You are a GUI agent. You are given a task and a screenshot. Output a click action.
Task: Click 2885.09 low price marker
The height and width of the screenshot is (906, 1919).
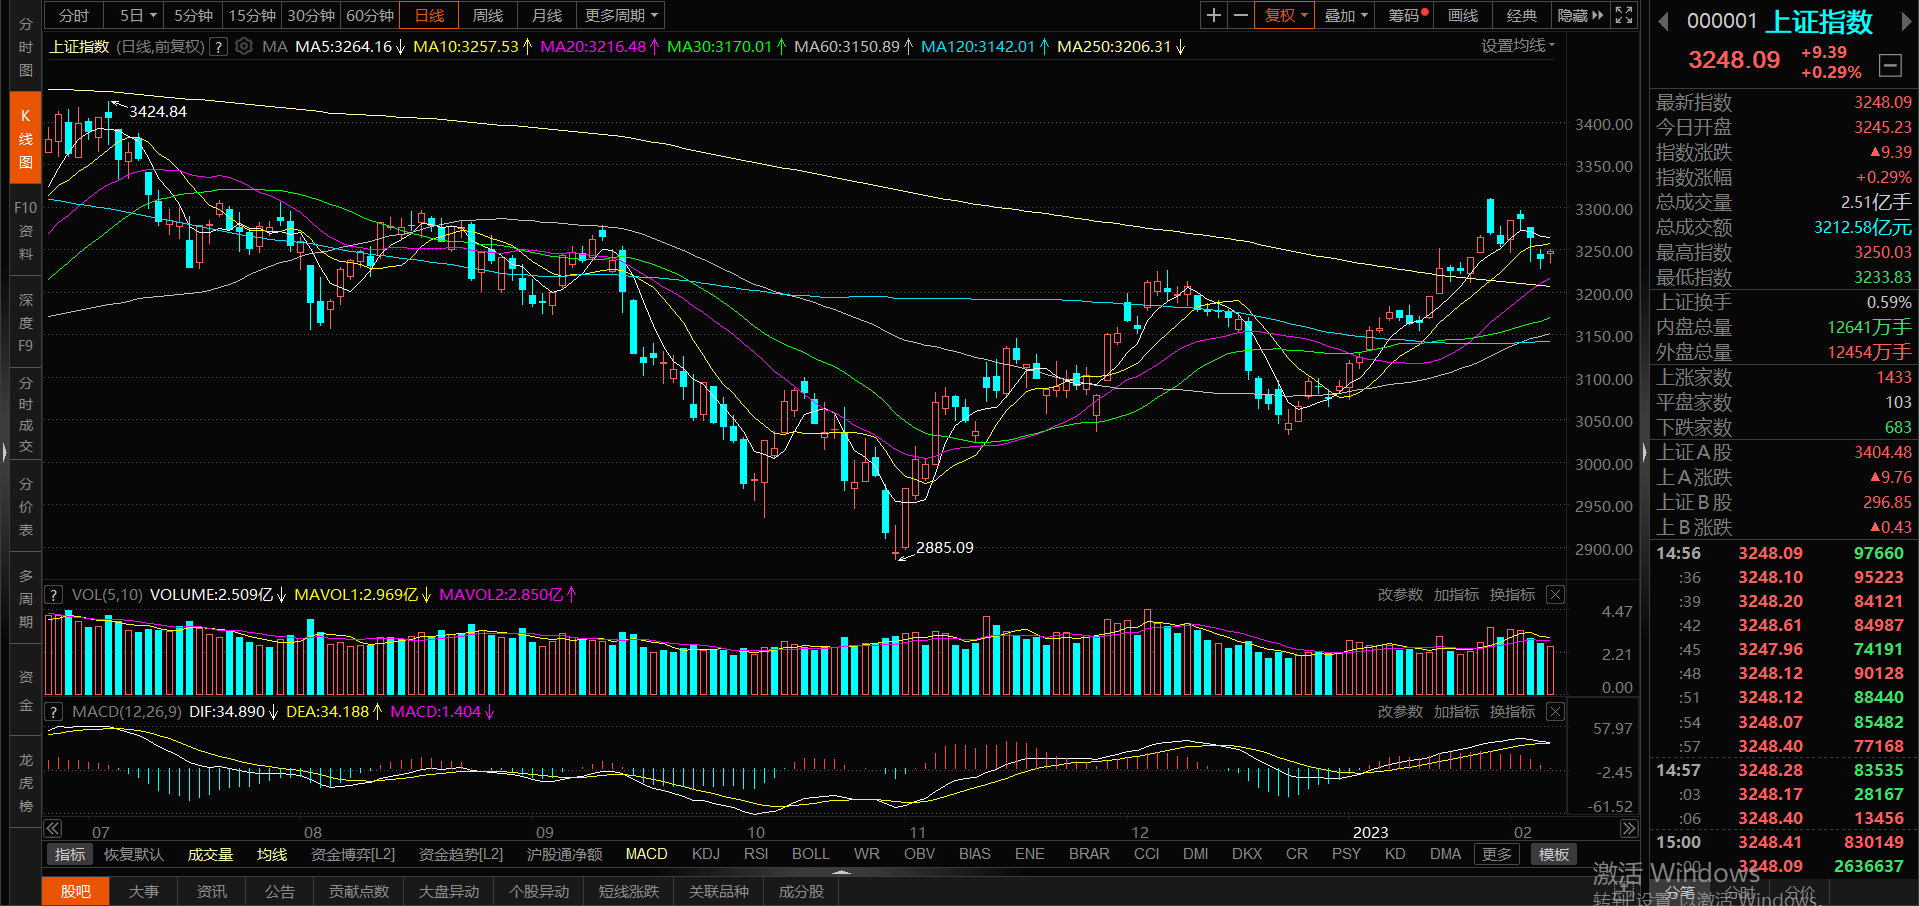(944, 548)
